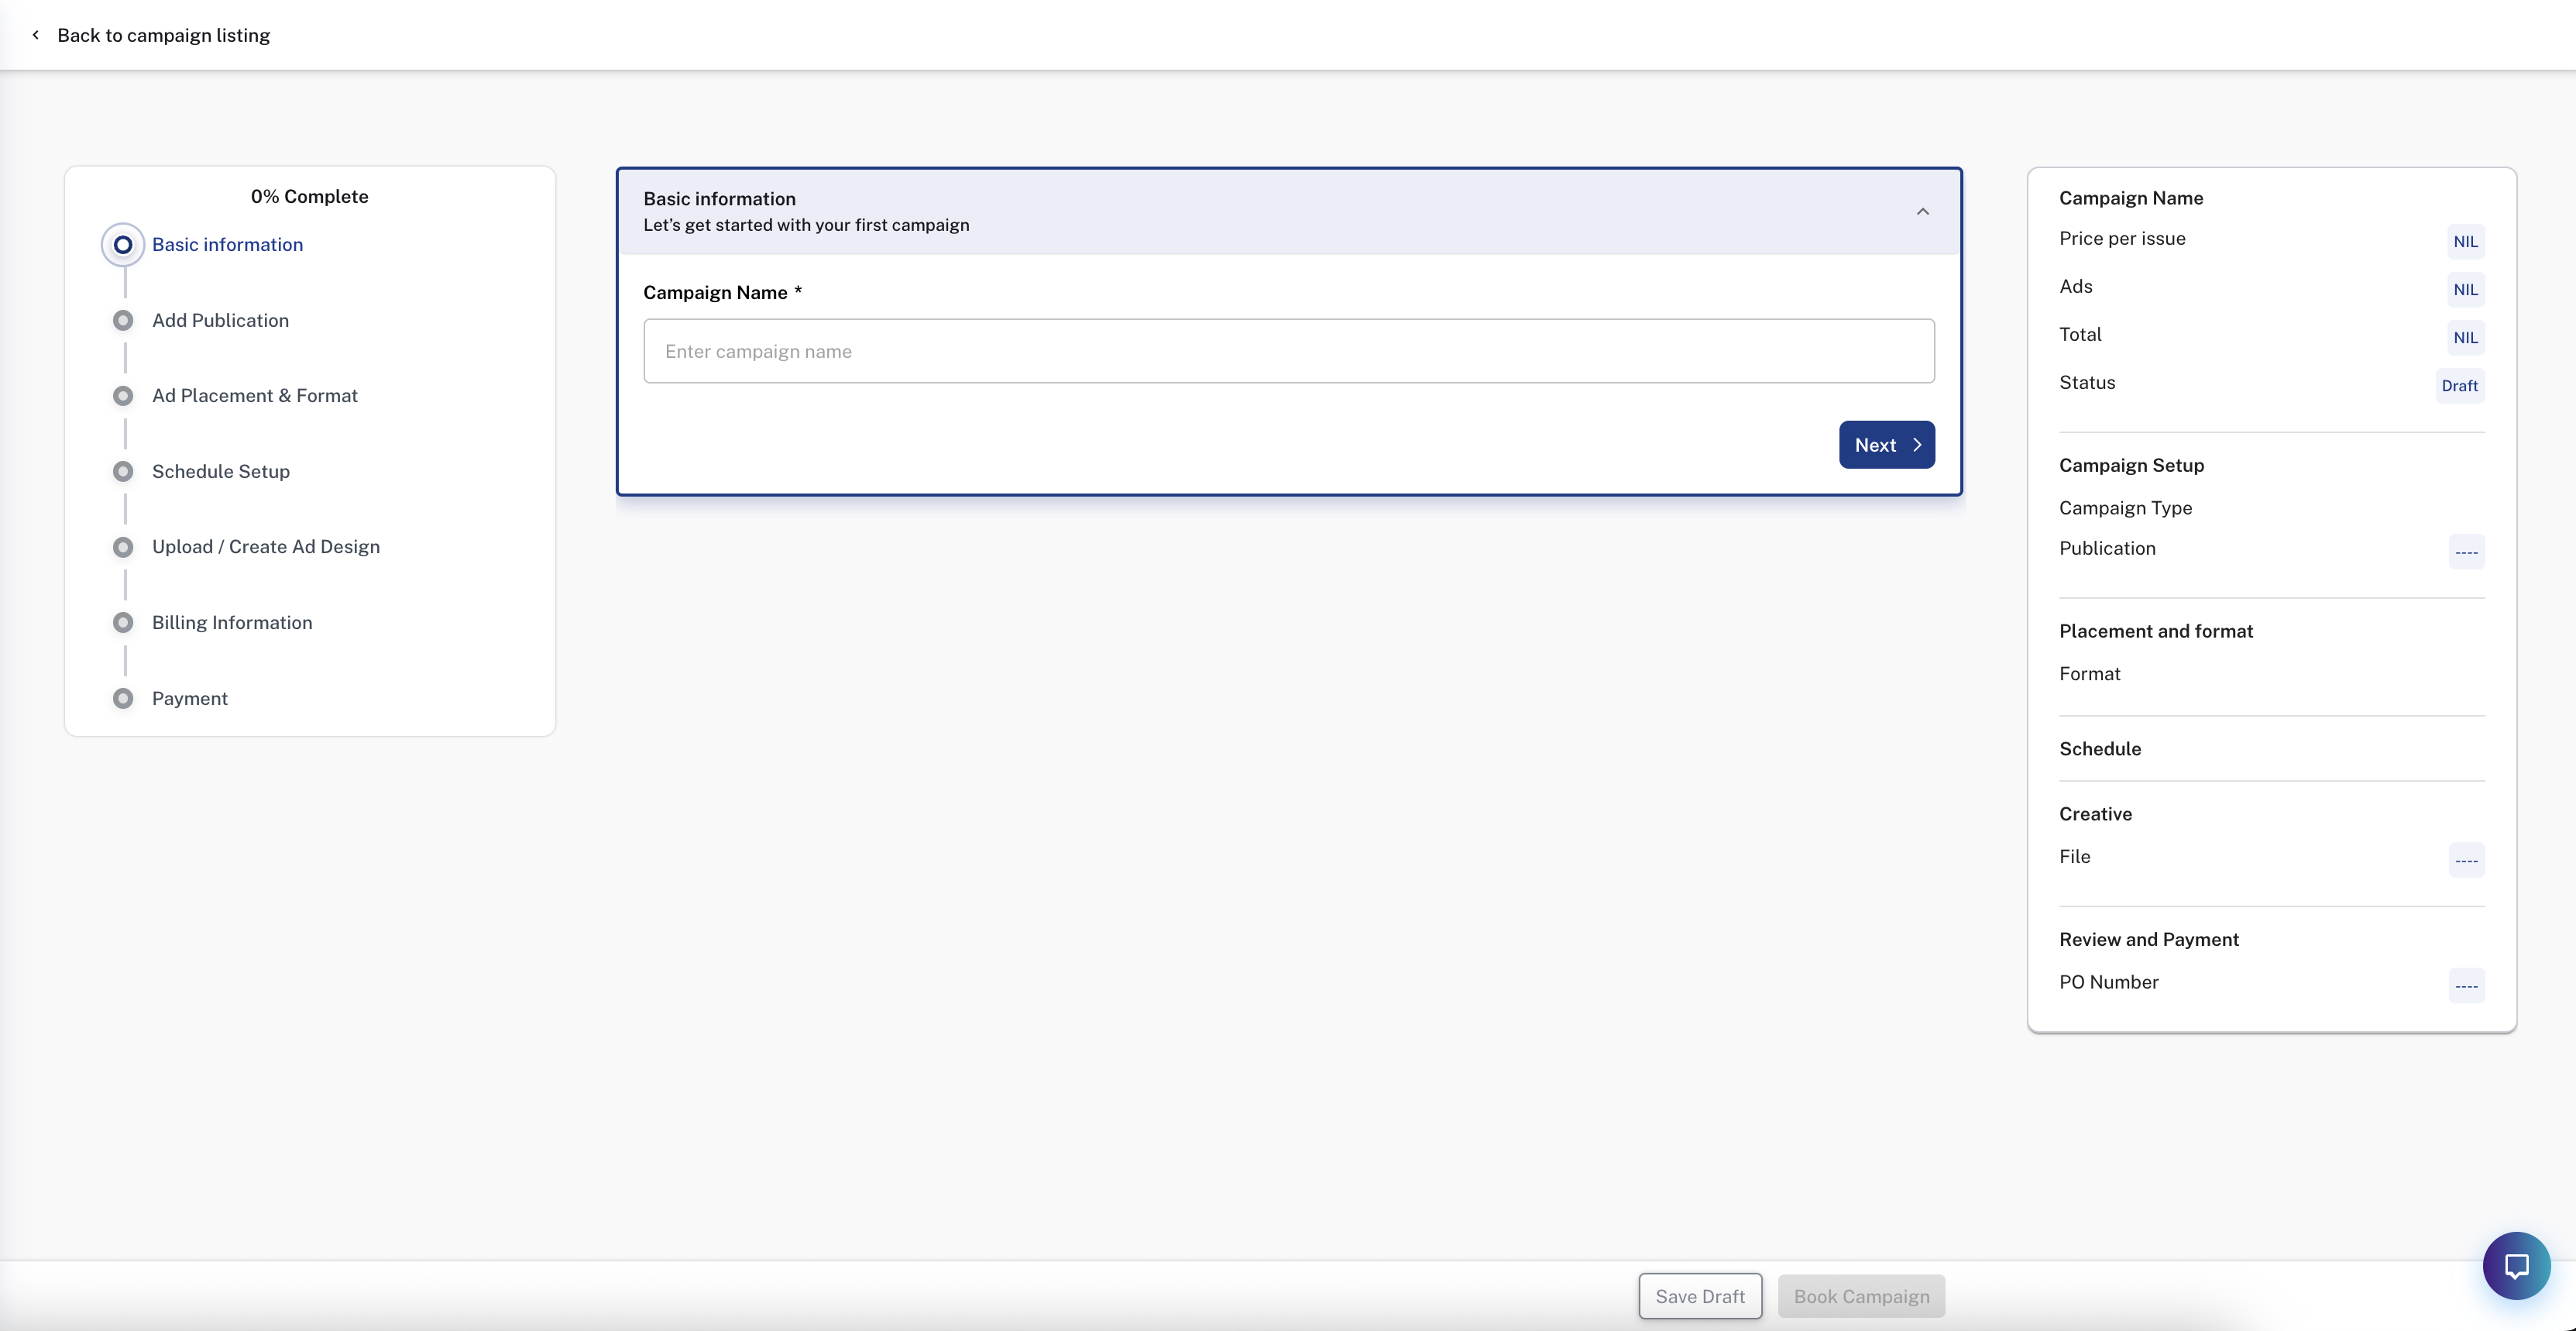Click the Save Draft button
Screen dimensions: 2576x1331
pos(1699,1297)
